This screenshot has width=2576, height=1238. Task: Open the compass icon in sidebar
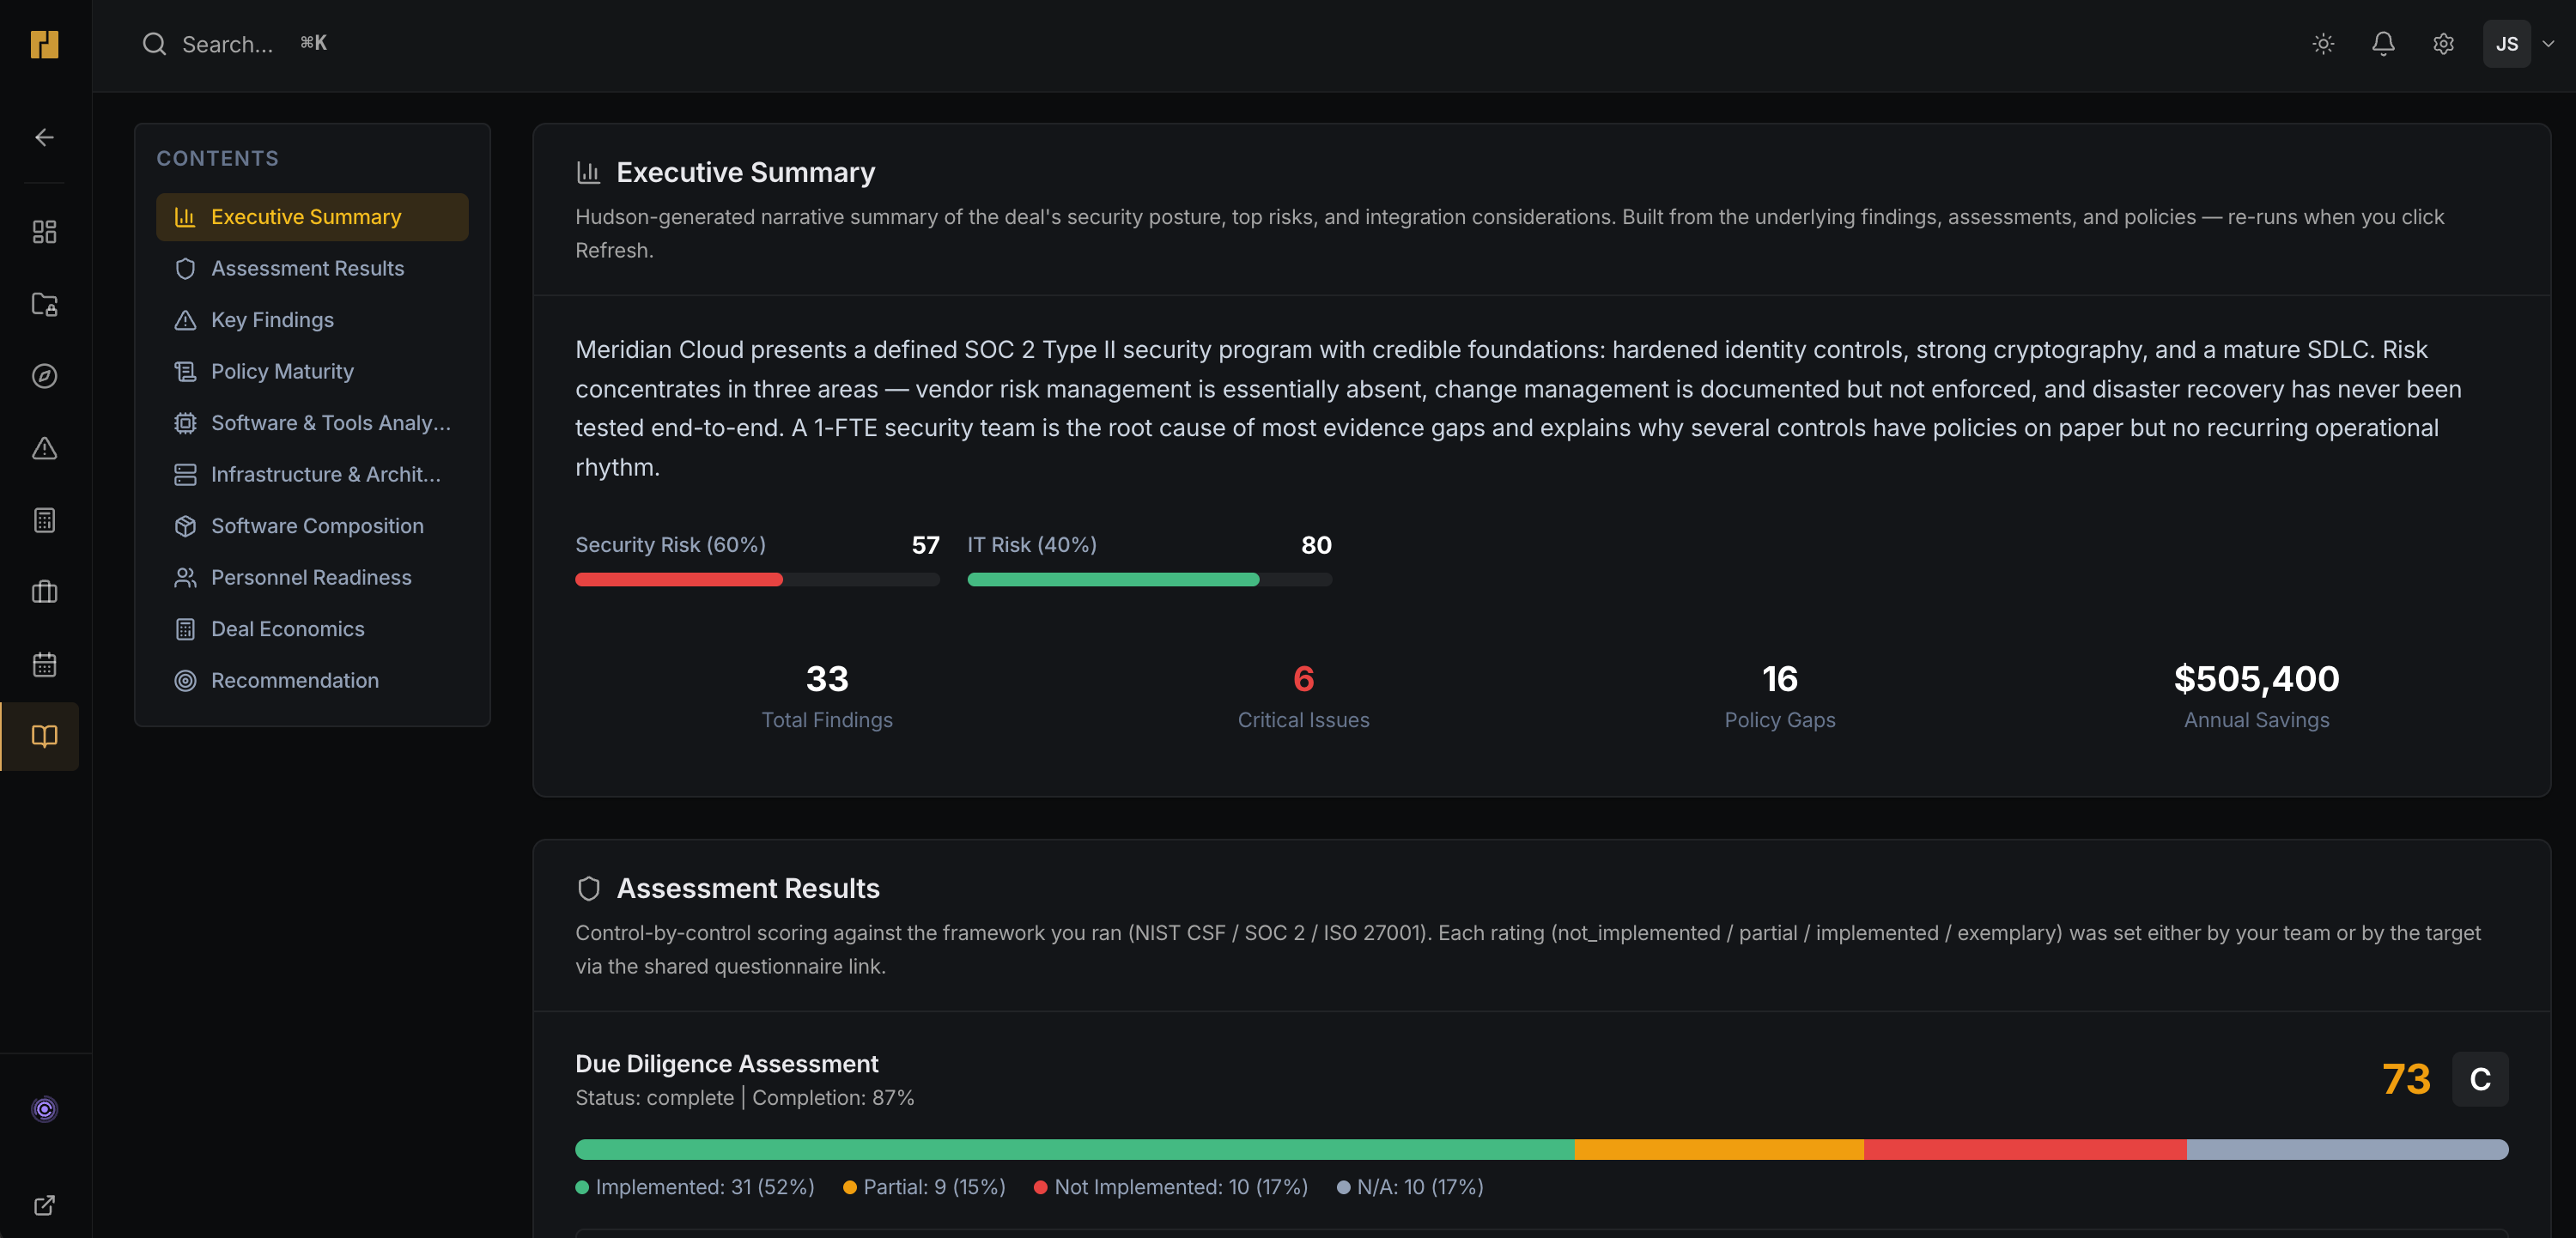[44, 376]
